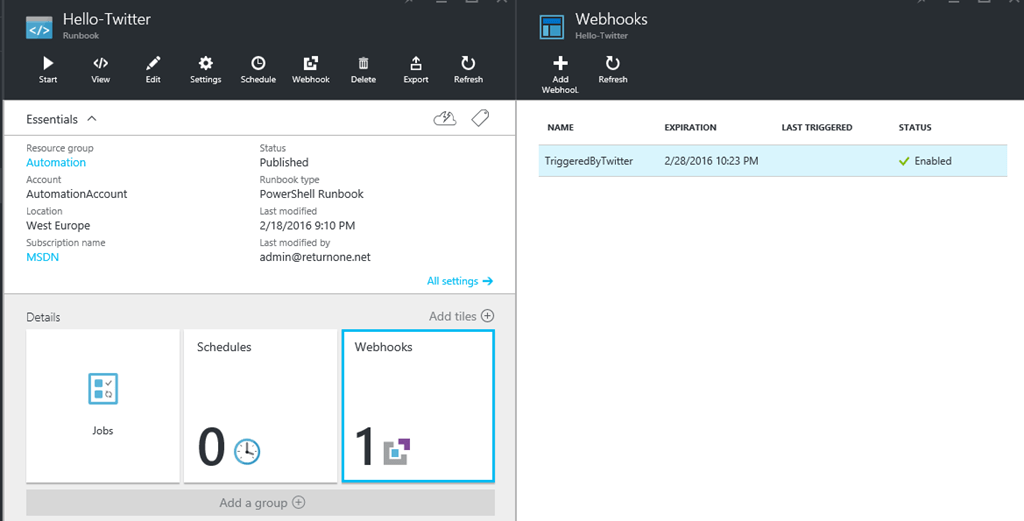Click the tags icon in Essentials
This screenshot has width=1024, height=521.
tap(480, 118)
